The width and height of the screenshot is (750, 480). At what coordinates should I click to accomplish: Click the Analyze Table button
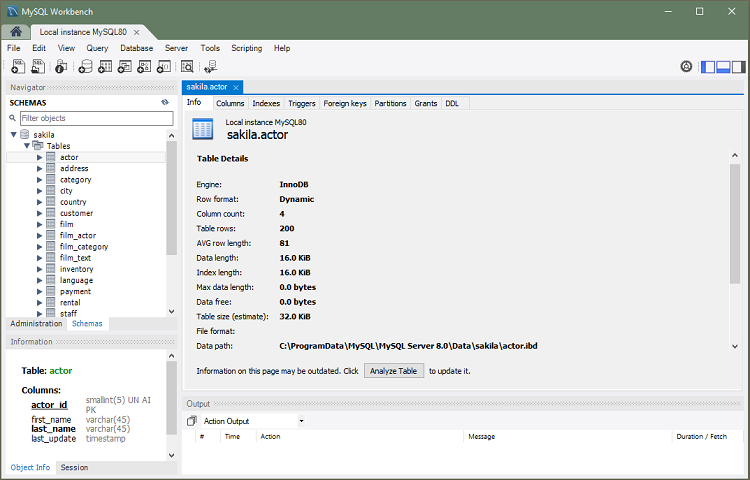[x=393, y=370]
